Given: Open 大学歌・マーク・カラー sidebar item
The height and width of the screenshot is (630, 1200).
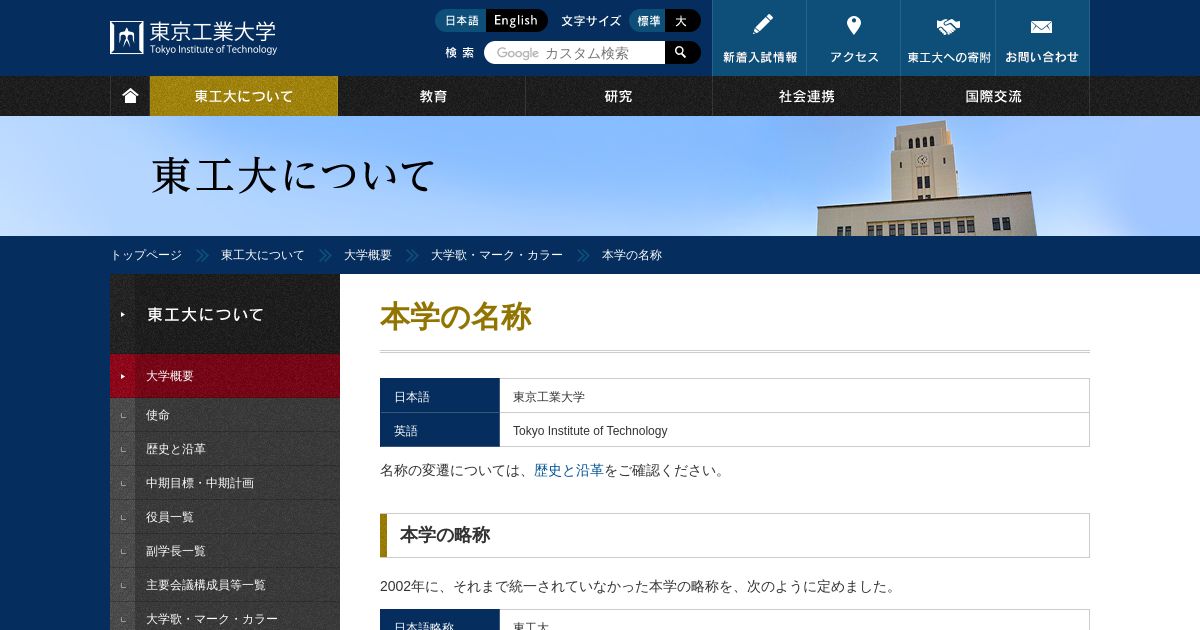Looking at the screenshot, I should 225,618.
